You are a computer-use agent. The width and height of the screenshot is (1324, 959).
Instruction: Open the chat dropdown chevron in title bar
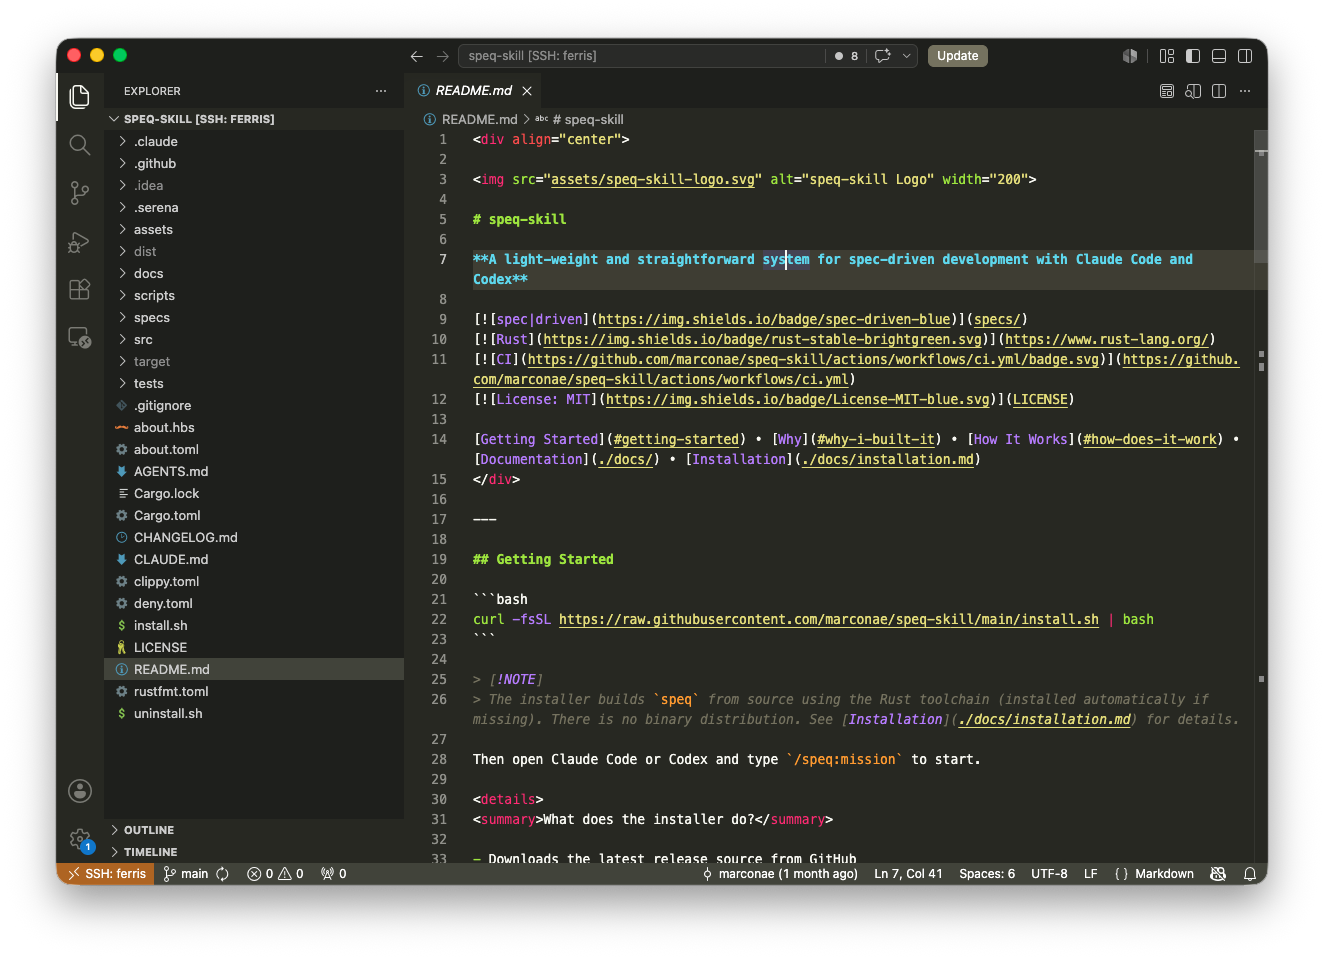(907, 56)
